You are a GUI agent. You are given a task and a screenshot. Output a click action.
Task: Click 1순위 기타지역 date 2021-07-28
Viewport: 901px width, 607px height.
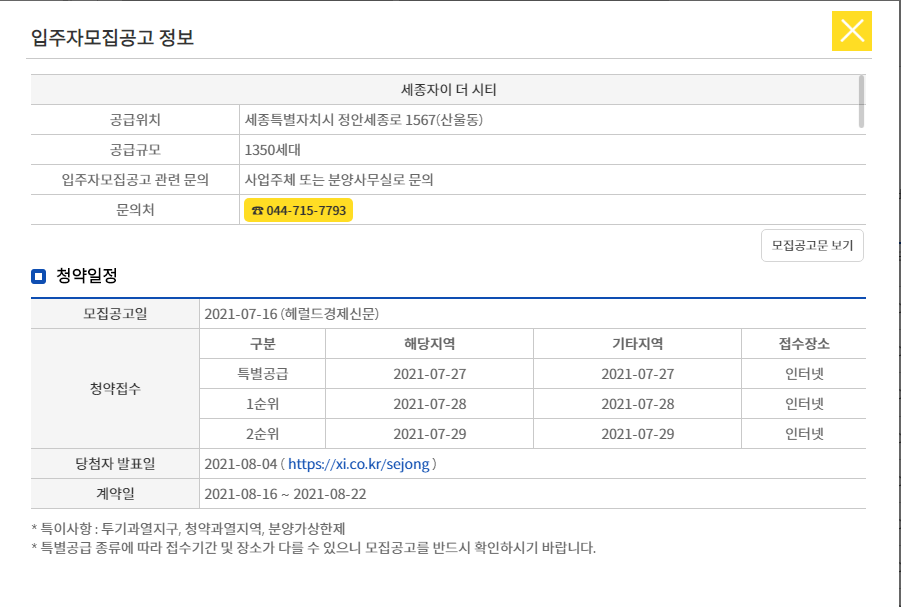(x=637, y=404)
